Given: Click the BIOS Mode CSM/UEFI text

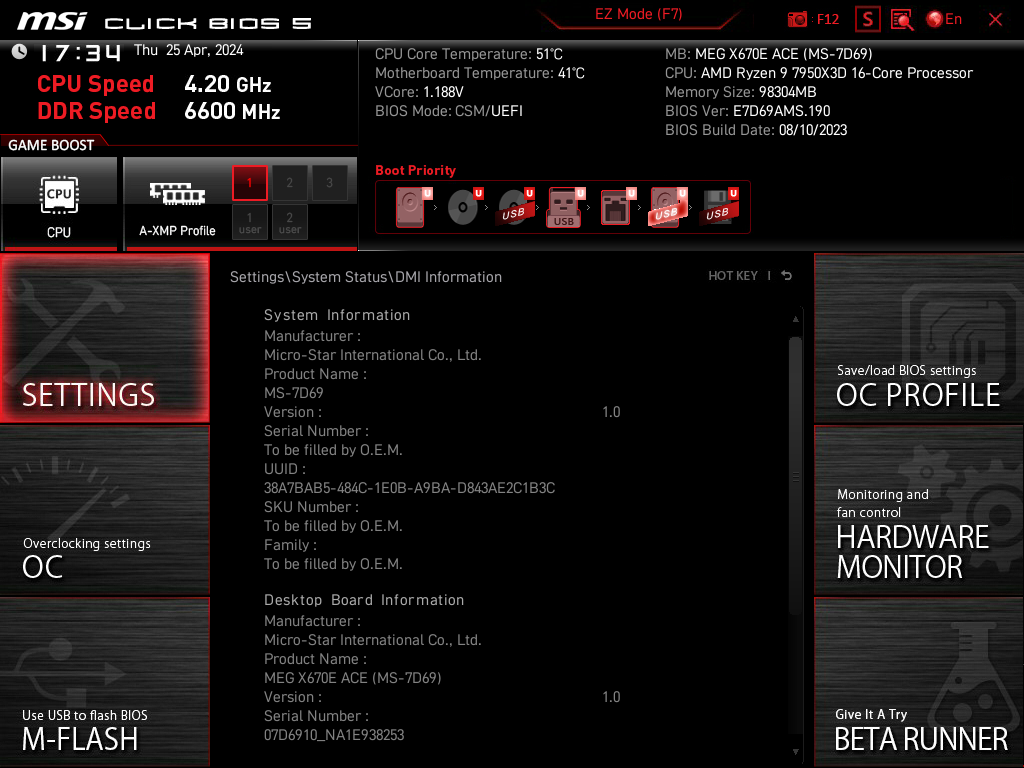Looking at the screenshot, I should tap(449, 111).
